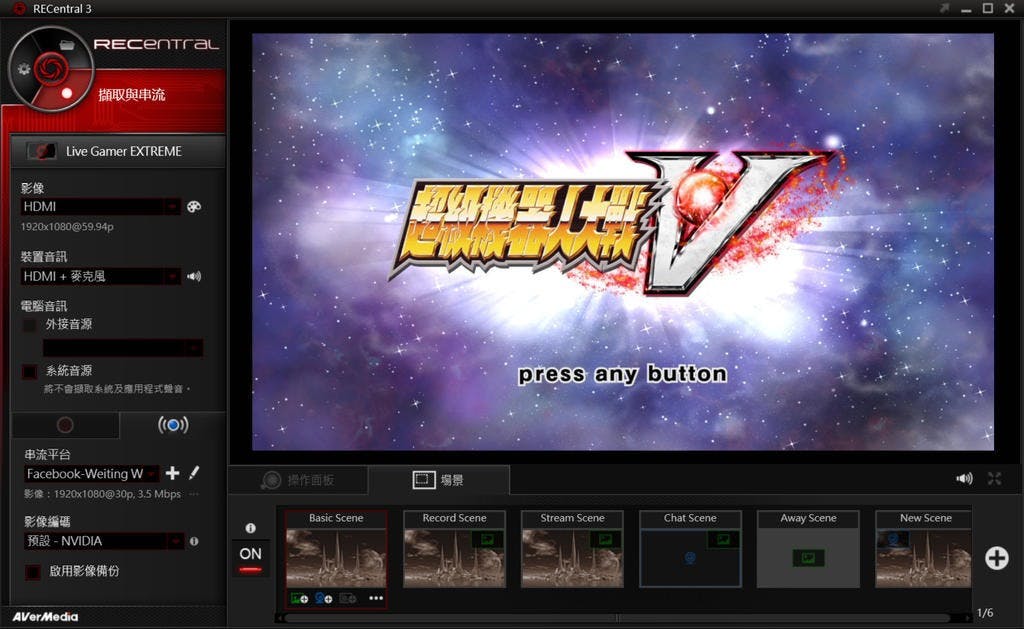
Task: Click the scene scrollbar left arrow
Action: click(280, 617)
